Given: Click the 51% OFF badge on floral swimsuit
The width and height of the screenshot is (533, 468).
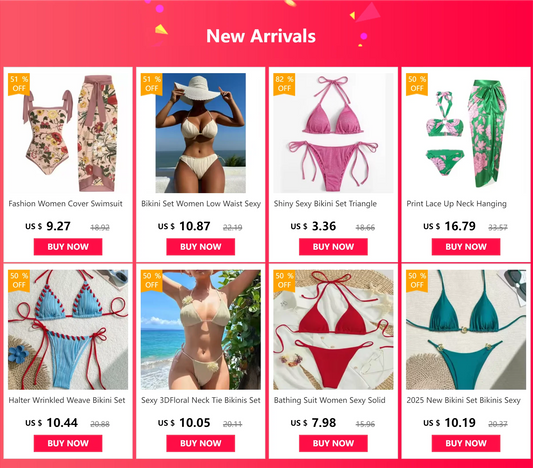Looking at the screenshot, I should 19,84.
